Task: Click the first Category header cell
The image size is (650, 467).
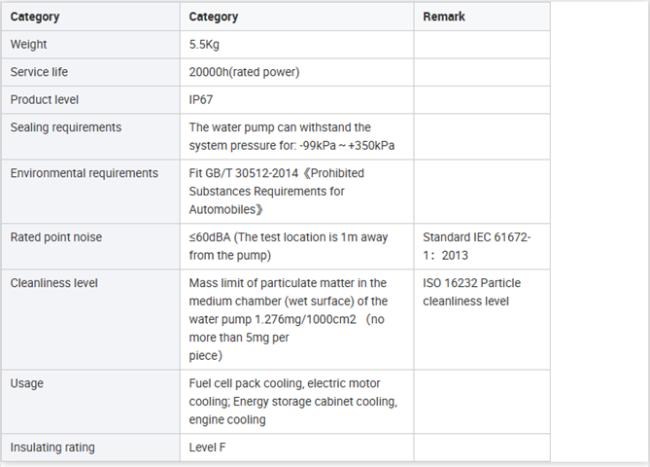Action: pos(91,17)
